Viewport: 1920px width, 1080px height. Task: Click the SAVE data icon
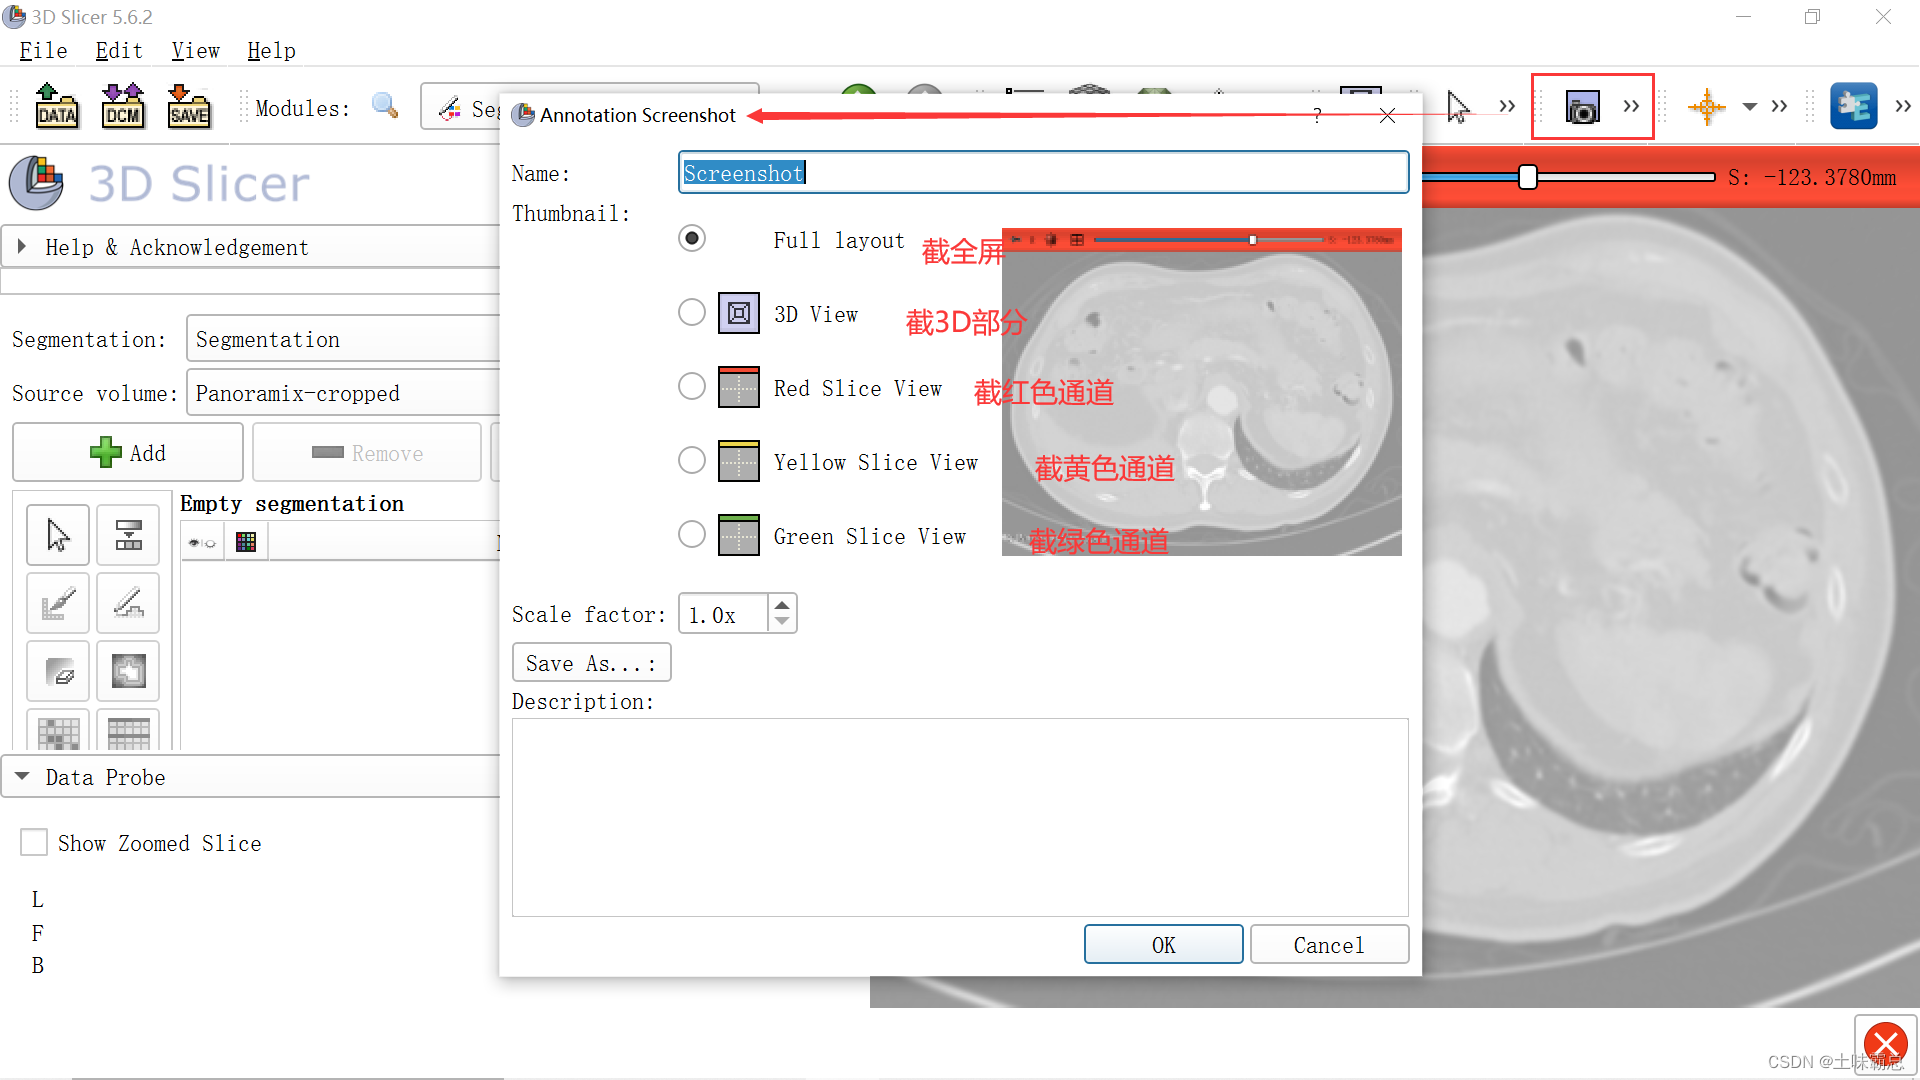(189, 106)
